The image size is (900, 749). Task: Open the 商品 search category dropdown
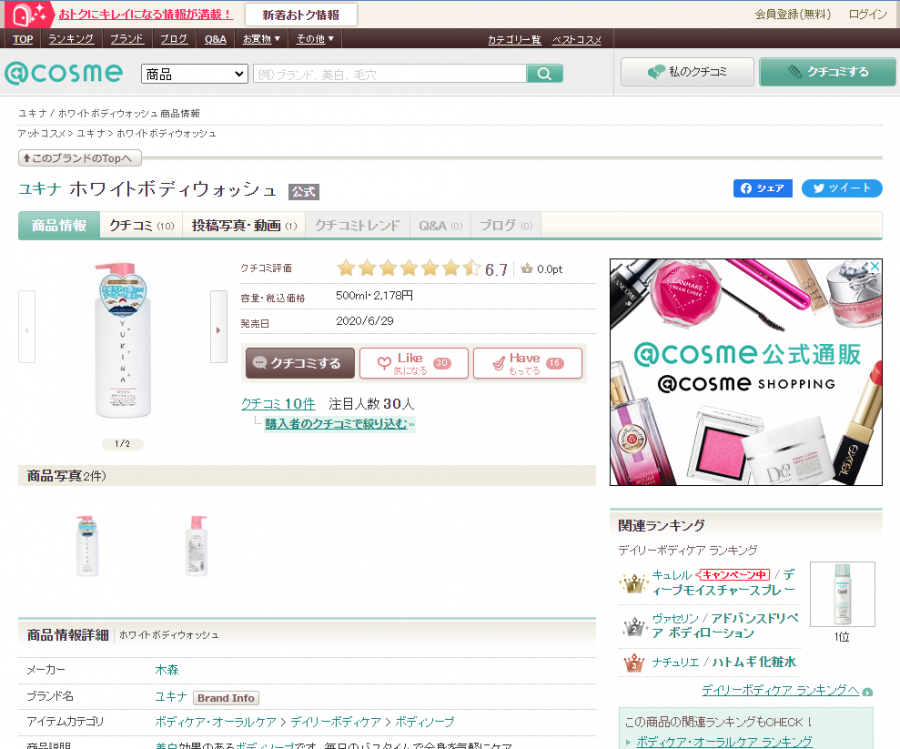coord(195,74)
